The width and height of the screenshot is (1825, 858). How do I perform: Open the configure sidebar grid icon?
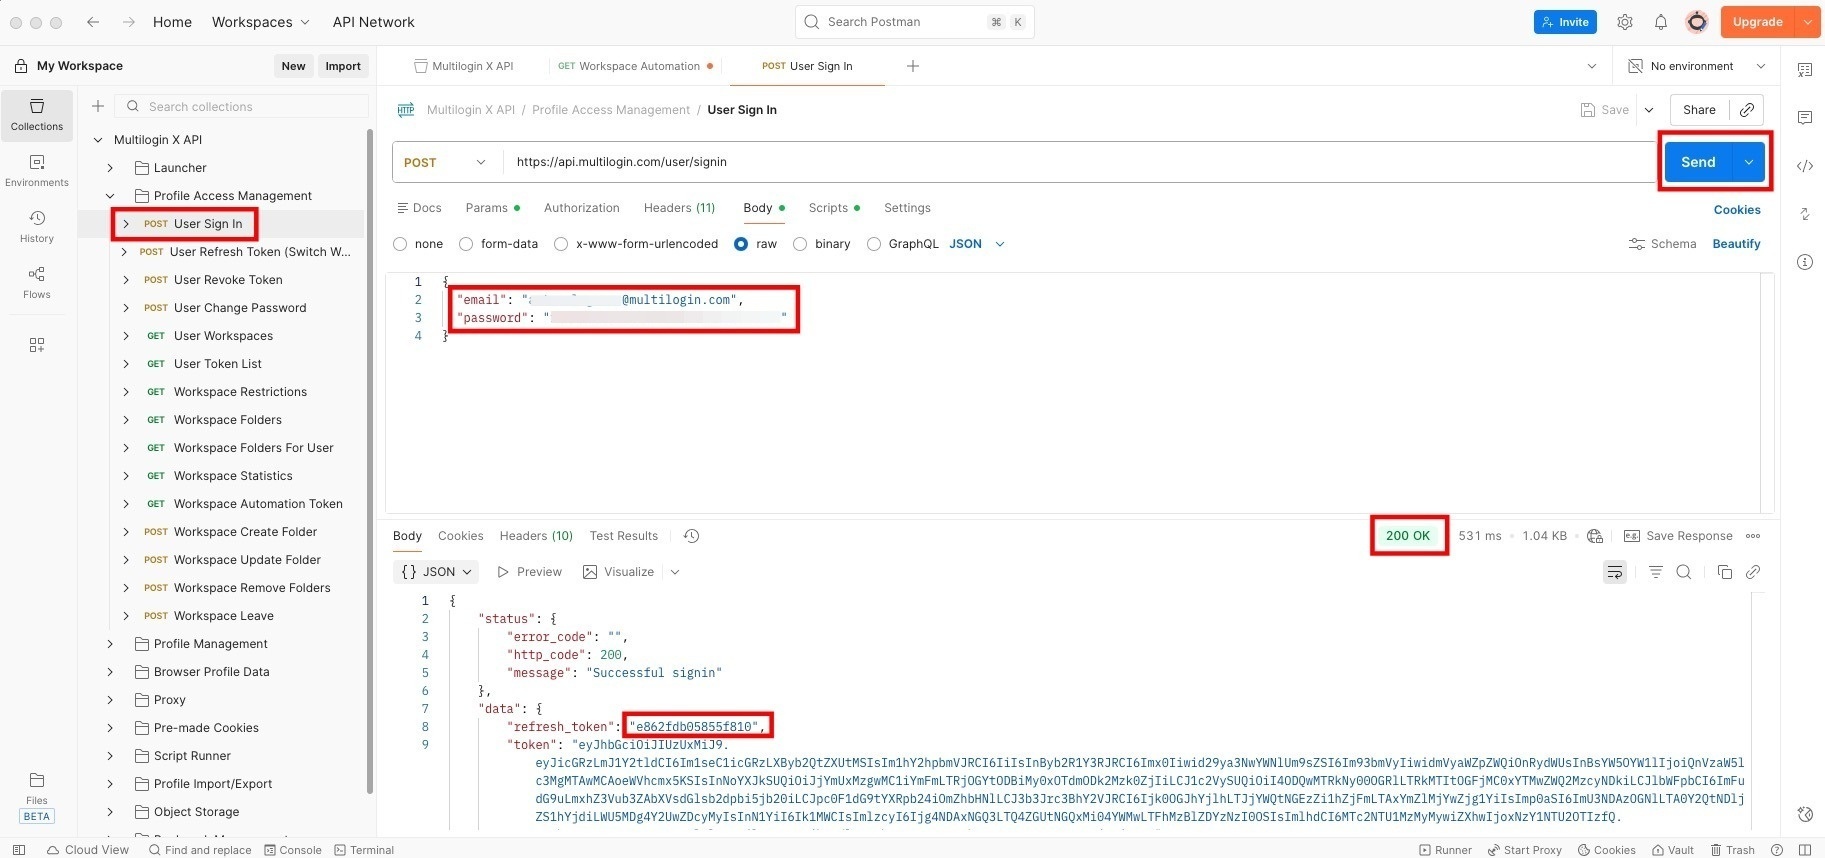click(x=37, y=345)
